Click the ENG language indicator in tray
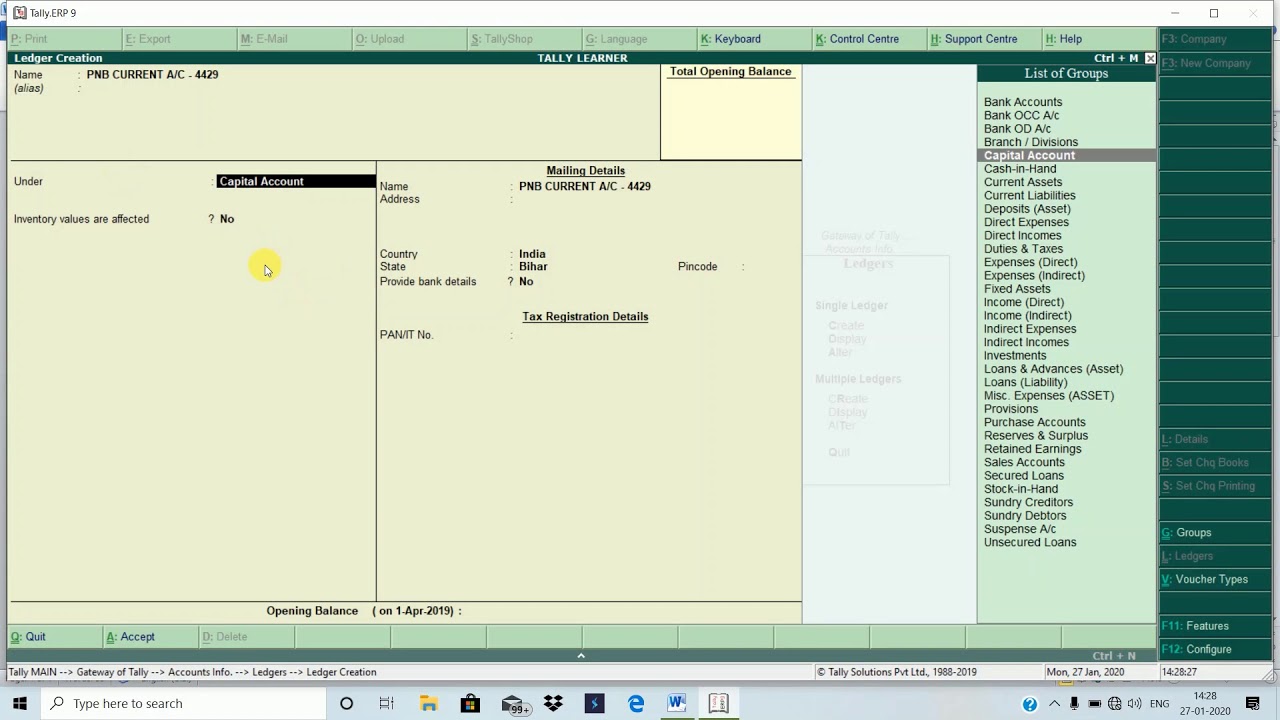This screenshot has width=1280, height=720. pos(1160,704)
